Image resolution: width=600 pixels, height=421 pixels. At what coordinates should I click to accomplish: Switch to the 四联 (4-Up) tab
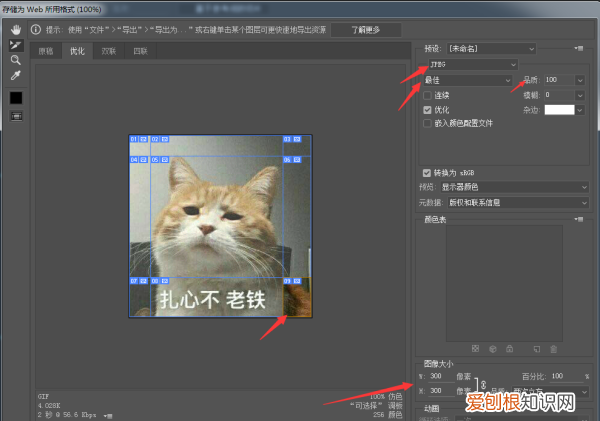click(140, 50)
